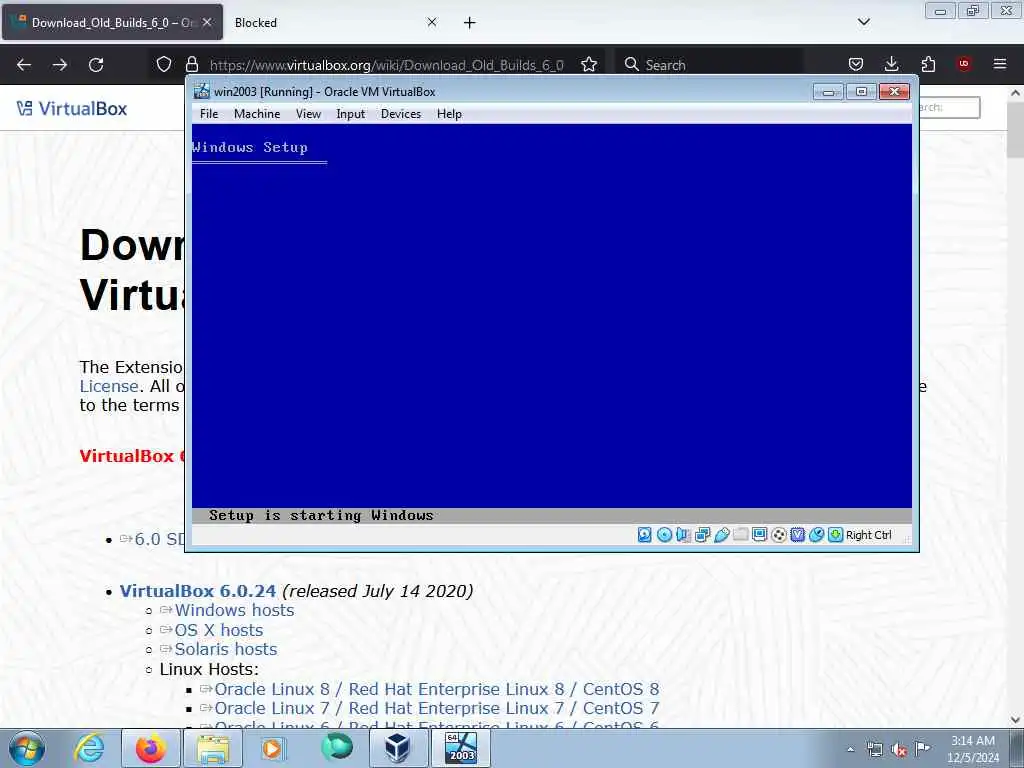Click mouse integration icon in VM status bar
The image size is (1024, 768).
point(816,535)
